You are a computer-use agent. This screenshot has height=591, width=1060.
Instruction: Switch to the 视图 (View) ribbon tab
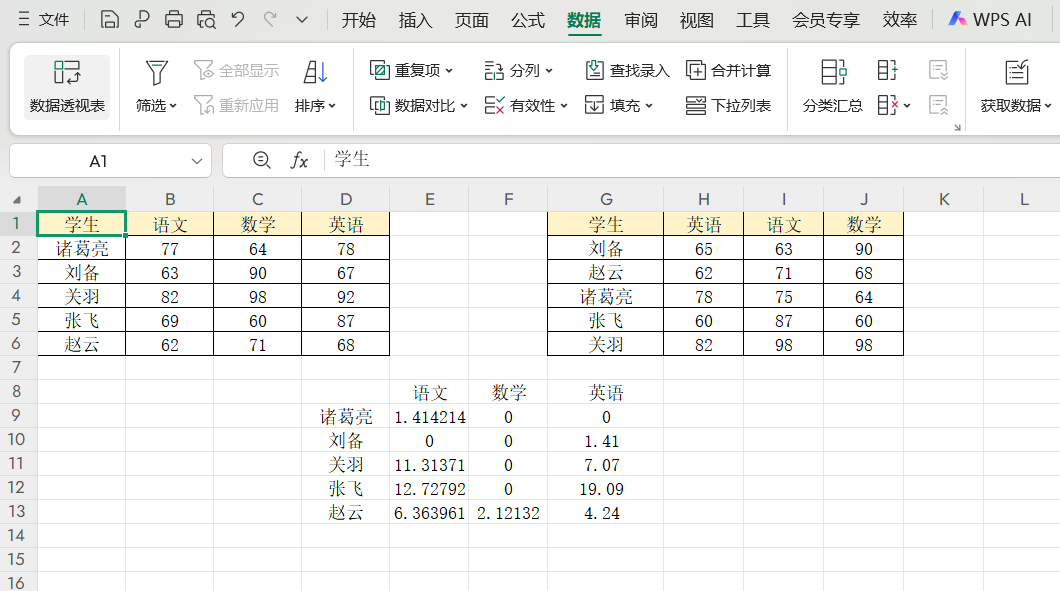tap(696, 20)
